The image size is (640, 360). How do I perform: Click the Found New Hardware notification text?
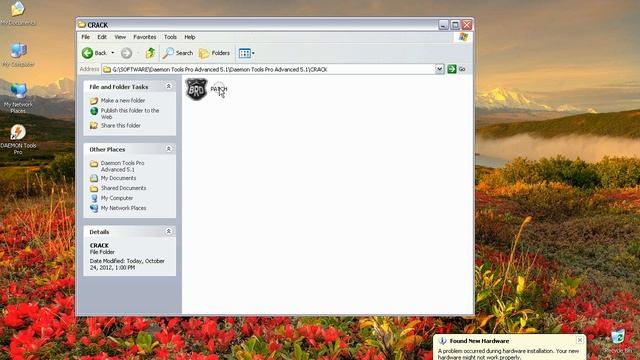pyautogui.click(x=509, y=354)
